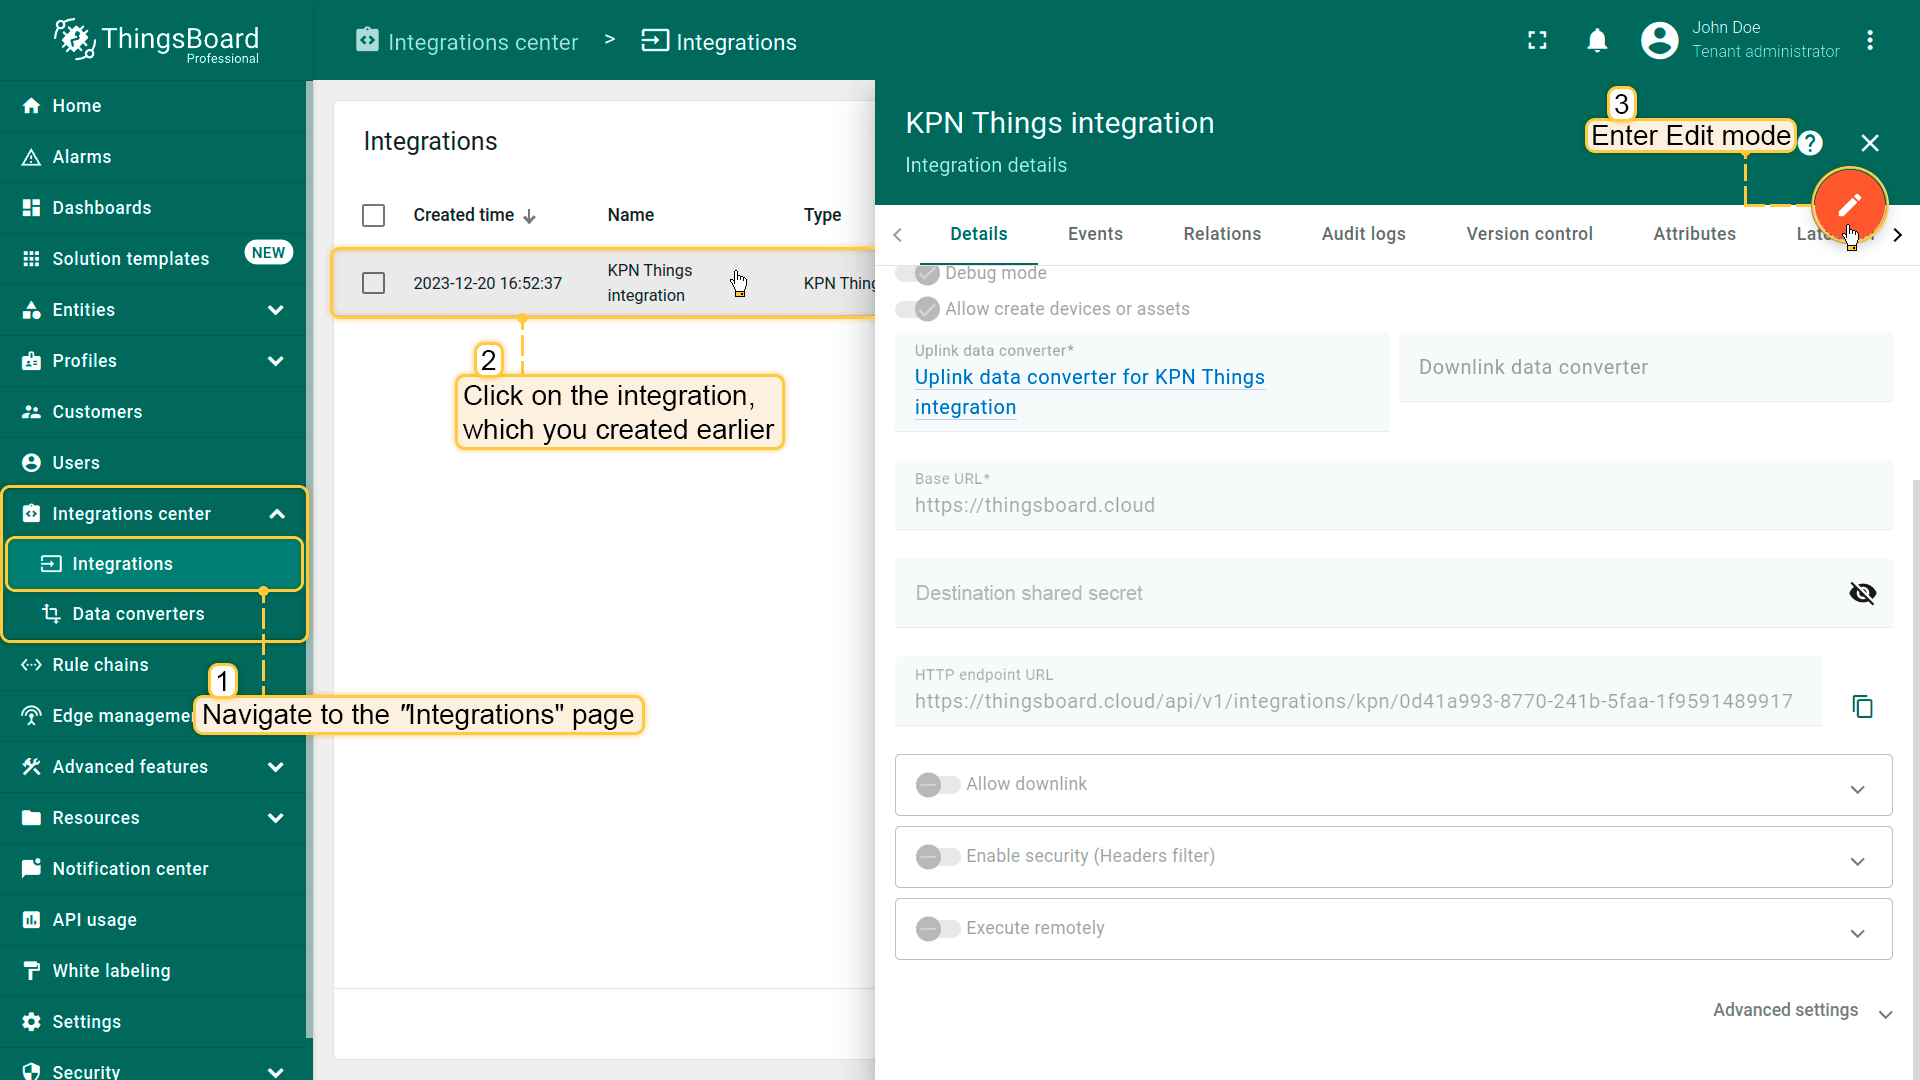Copy the HTTP endpoint URL
This screenshot has width=1920, height=1080.
point(1862,707)
